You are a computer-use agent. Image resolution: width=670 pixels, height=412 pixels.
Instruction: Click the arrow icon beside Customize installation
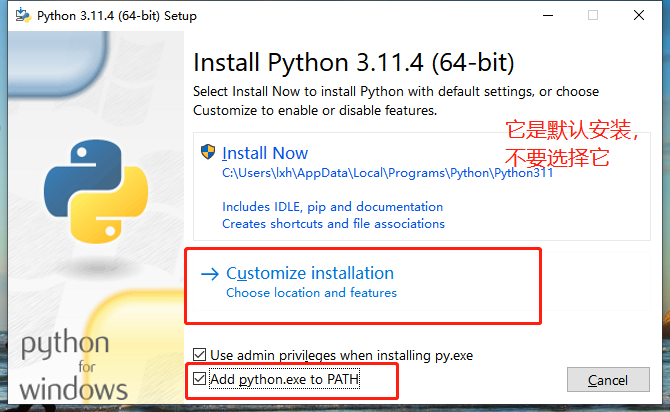210,274
